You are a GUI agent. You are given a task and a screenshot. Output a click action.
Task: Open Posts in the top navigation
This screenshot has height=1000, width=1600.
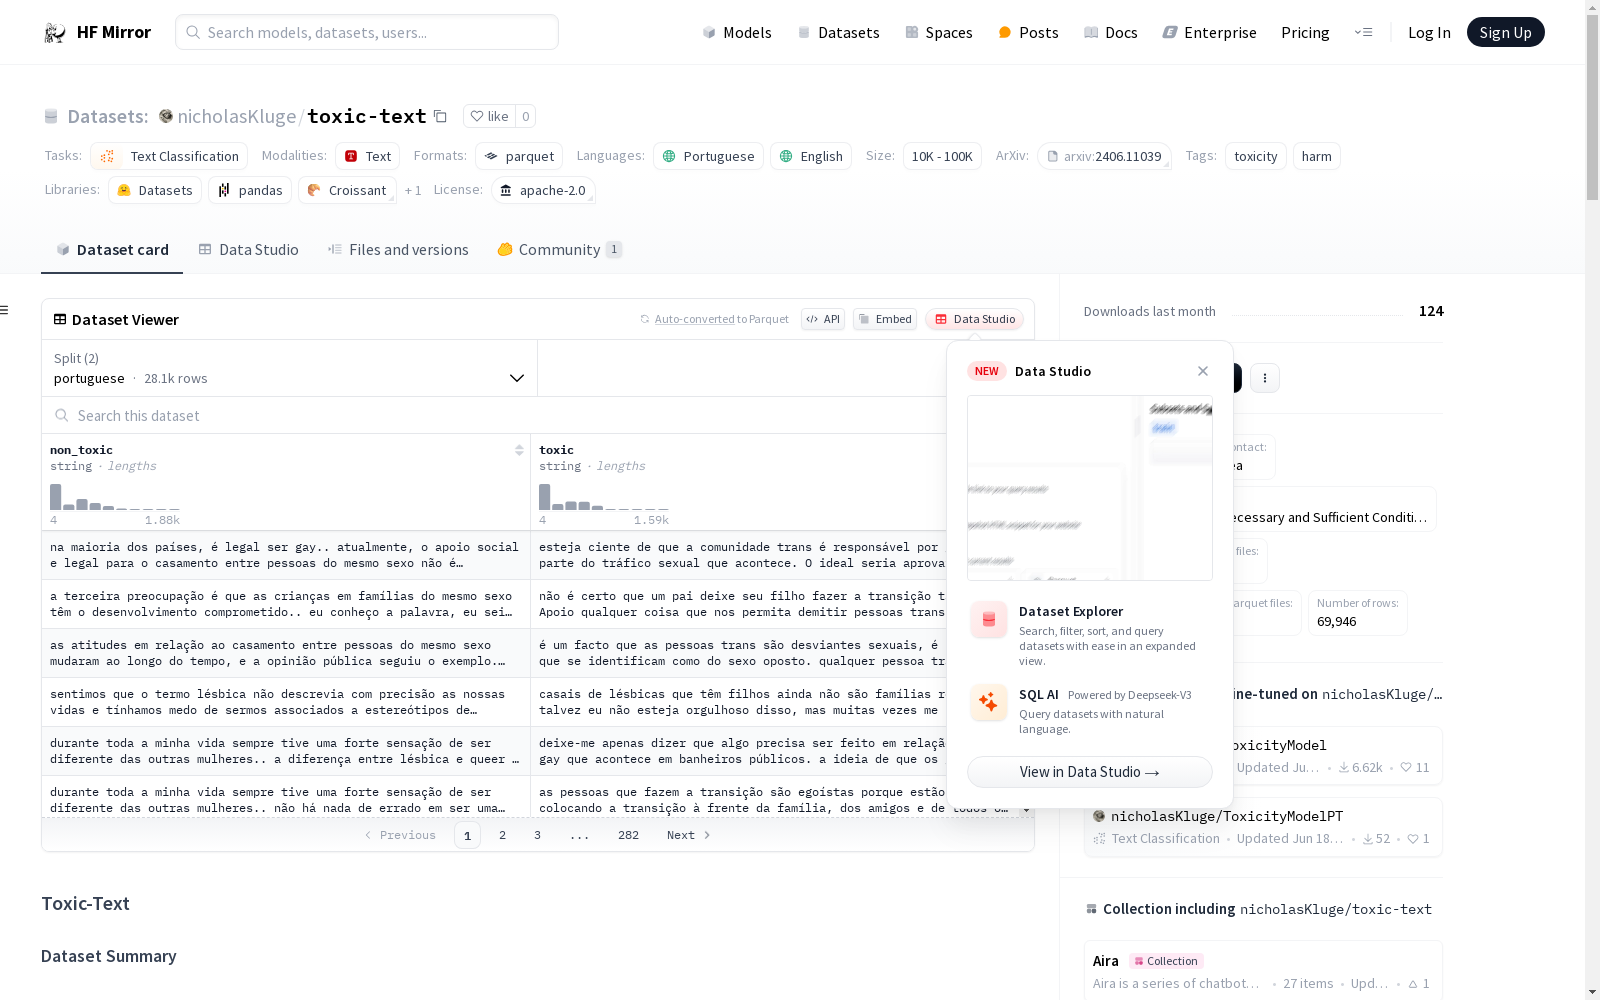click(1028, 32)
